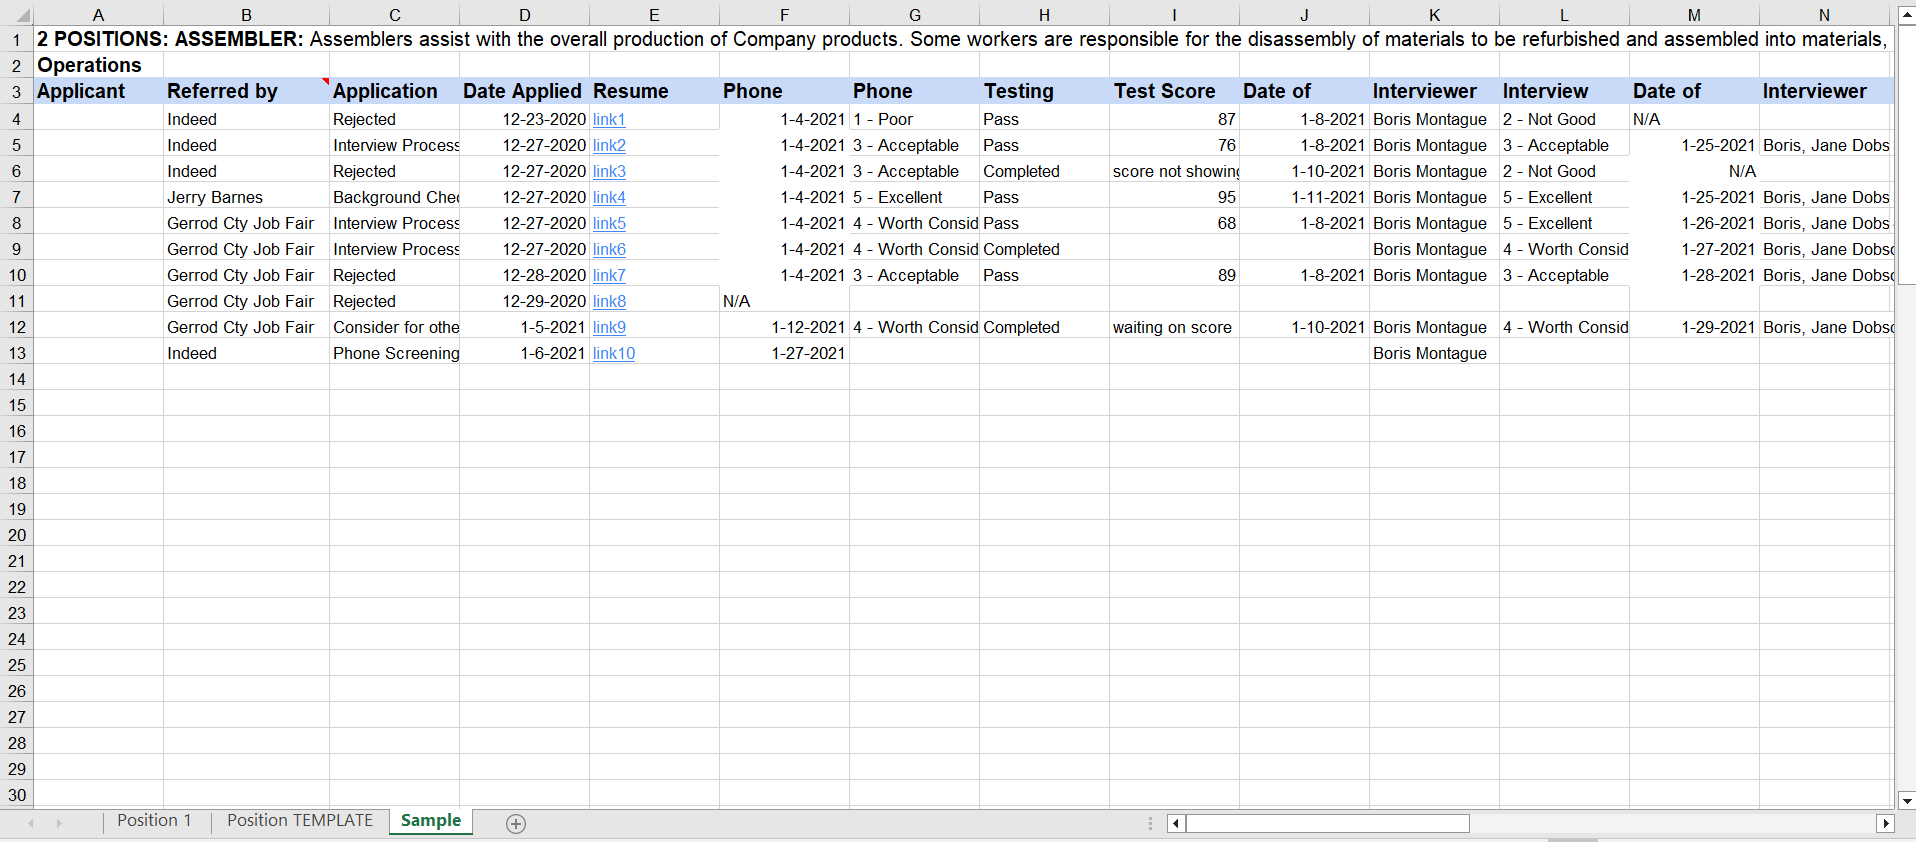Click the Date Applied header cell
The height and width of the screenshot is (842, 1916).
[524, 91]
